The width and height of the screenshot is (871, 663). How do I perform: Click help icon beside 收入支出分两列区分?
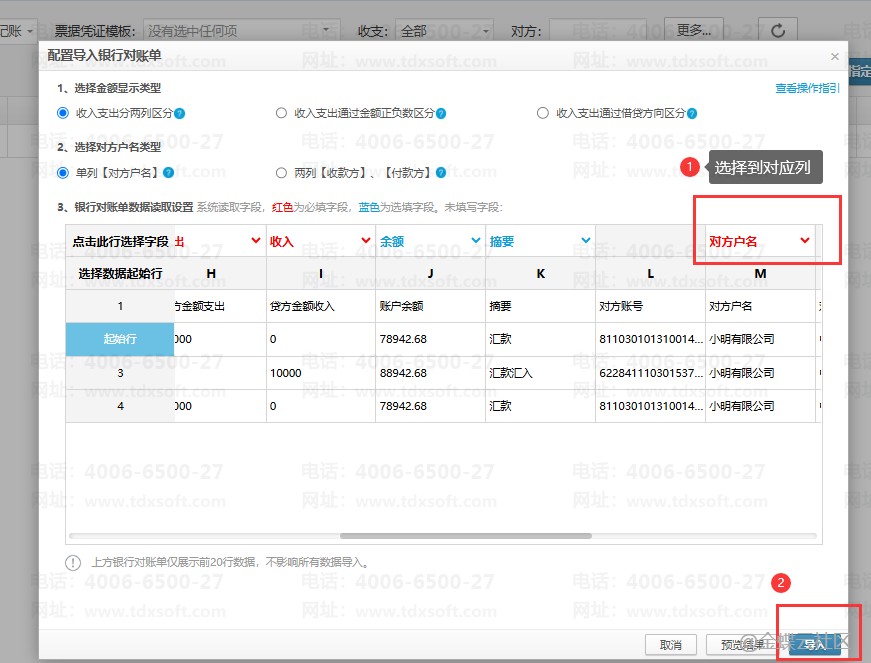coord(179,114)
